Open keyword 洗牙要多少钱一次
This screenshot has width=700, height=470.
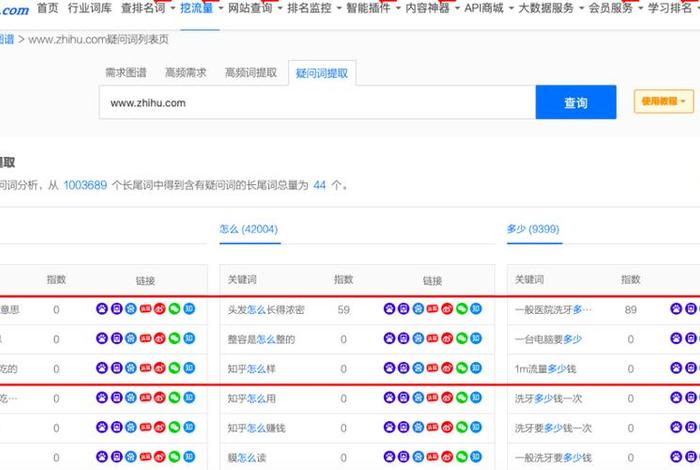pyautogui.click(x=553, y=428)
